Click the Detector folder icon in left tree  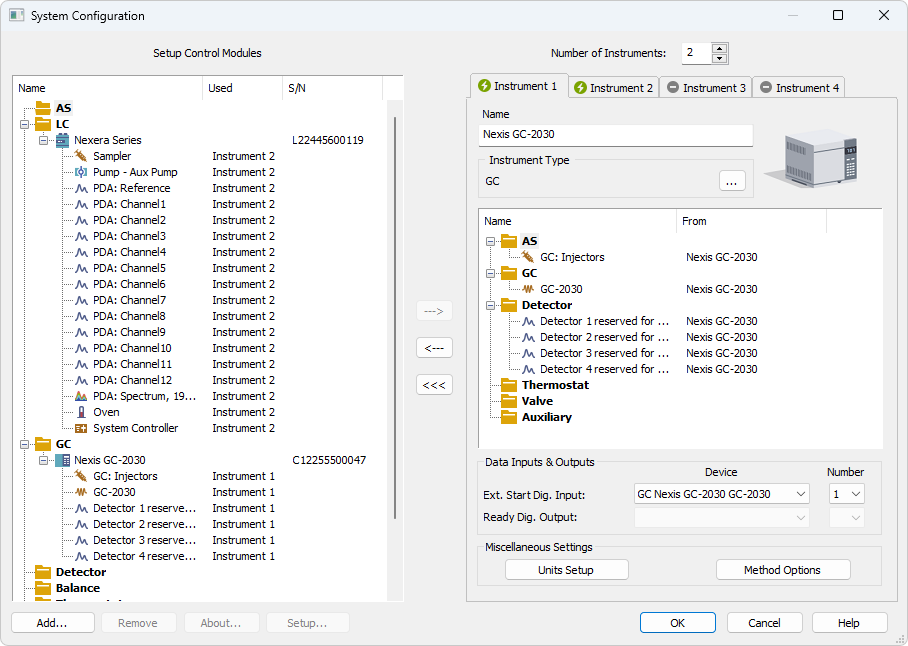click(x=43, y=572)
